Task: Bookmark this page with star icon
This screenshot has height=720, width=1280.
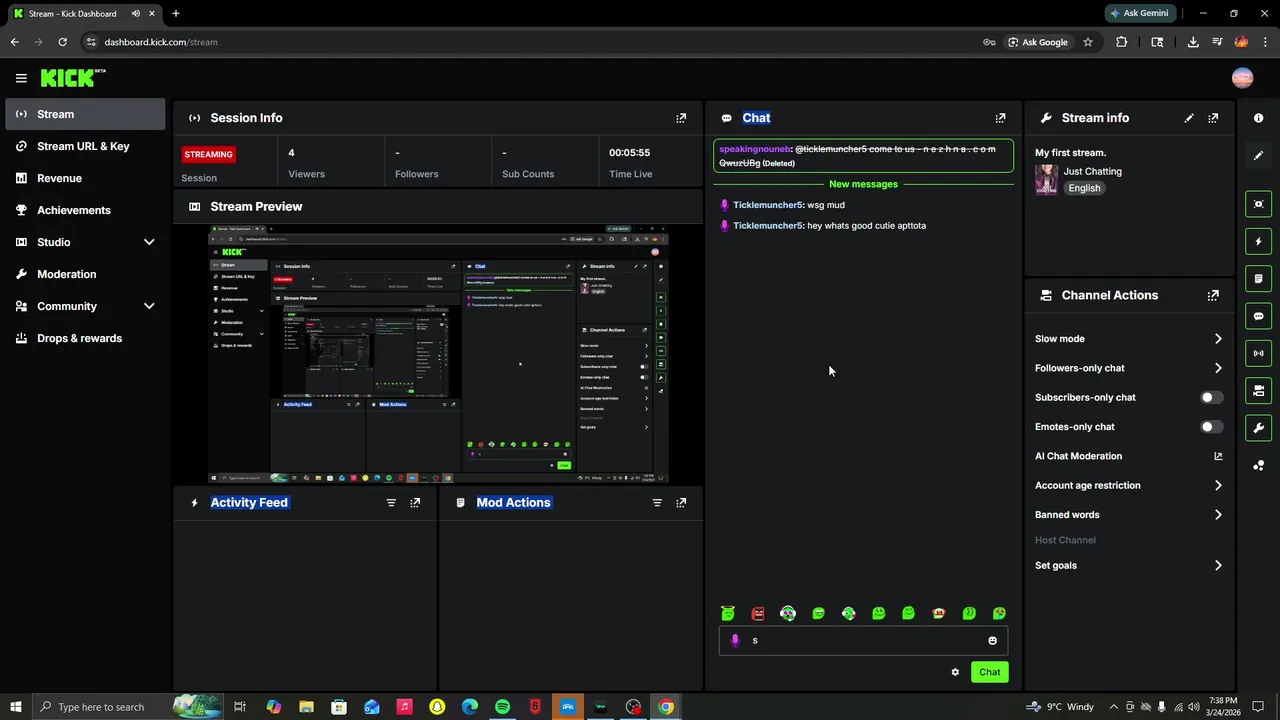Action: tap(1088, 42)
